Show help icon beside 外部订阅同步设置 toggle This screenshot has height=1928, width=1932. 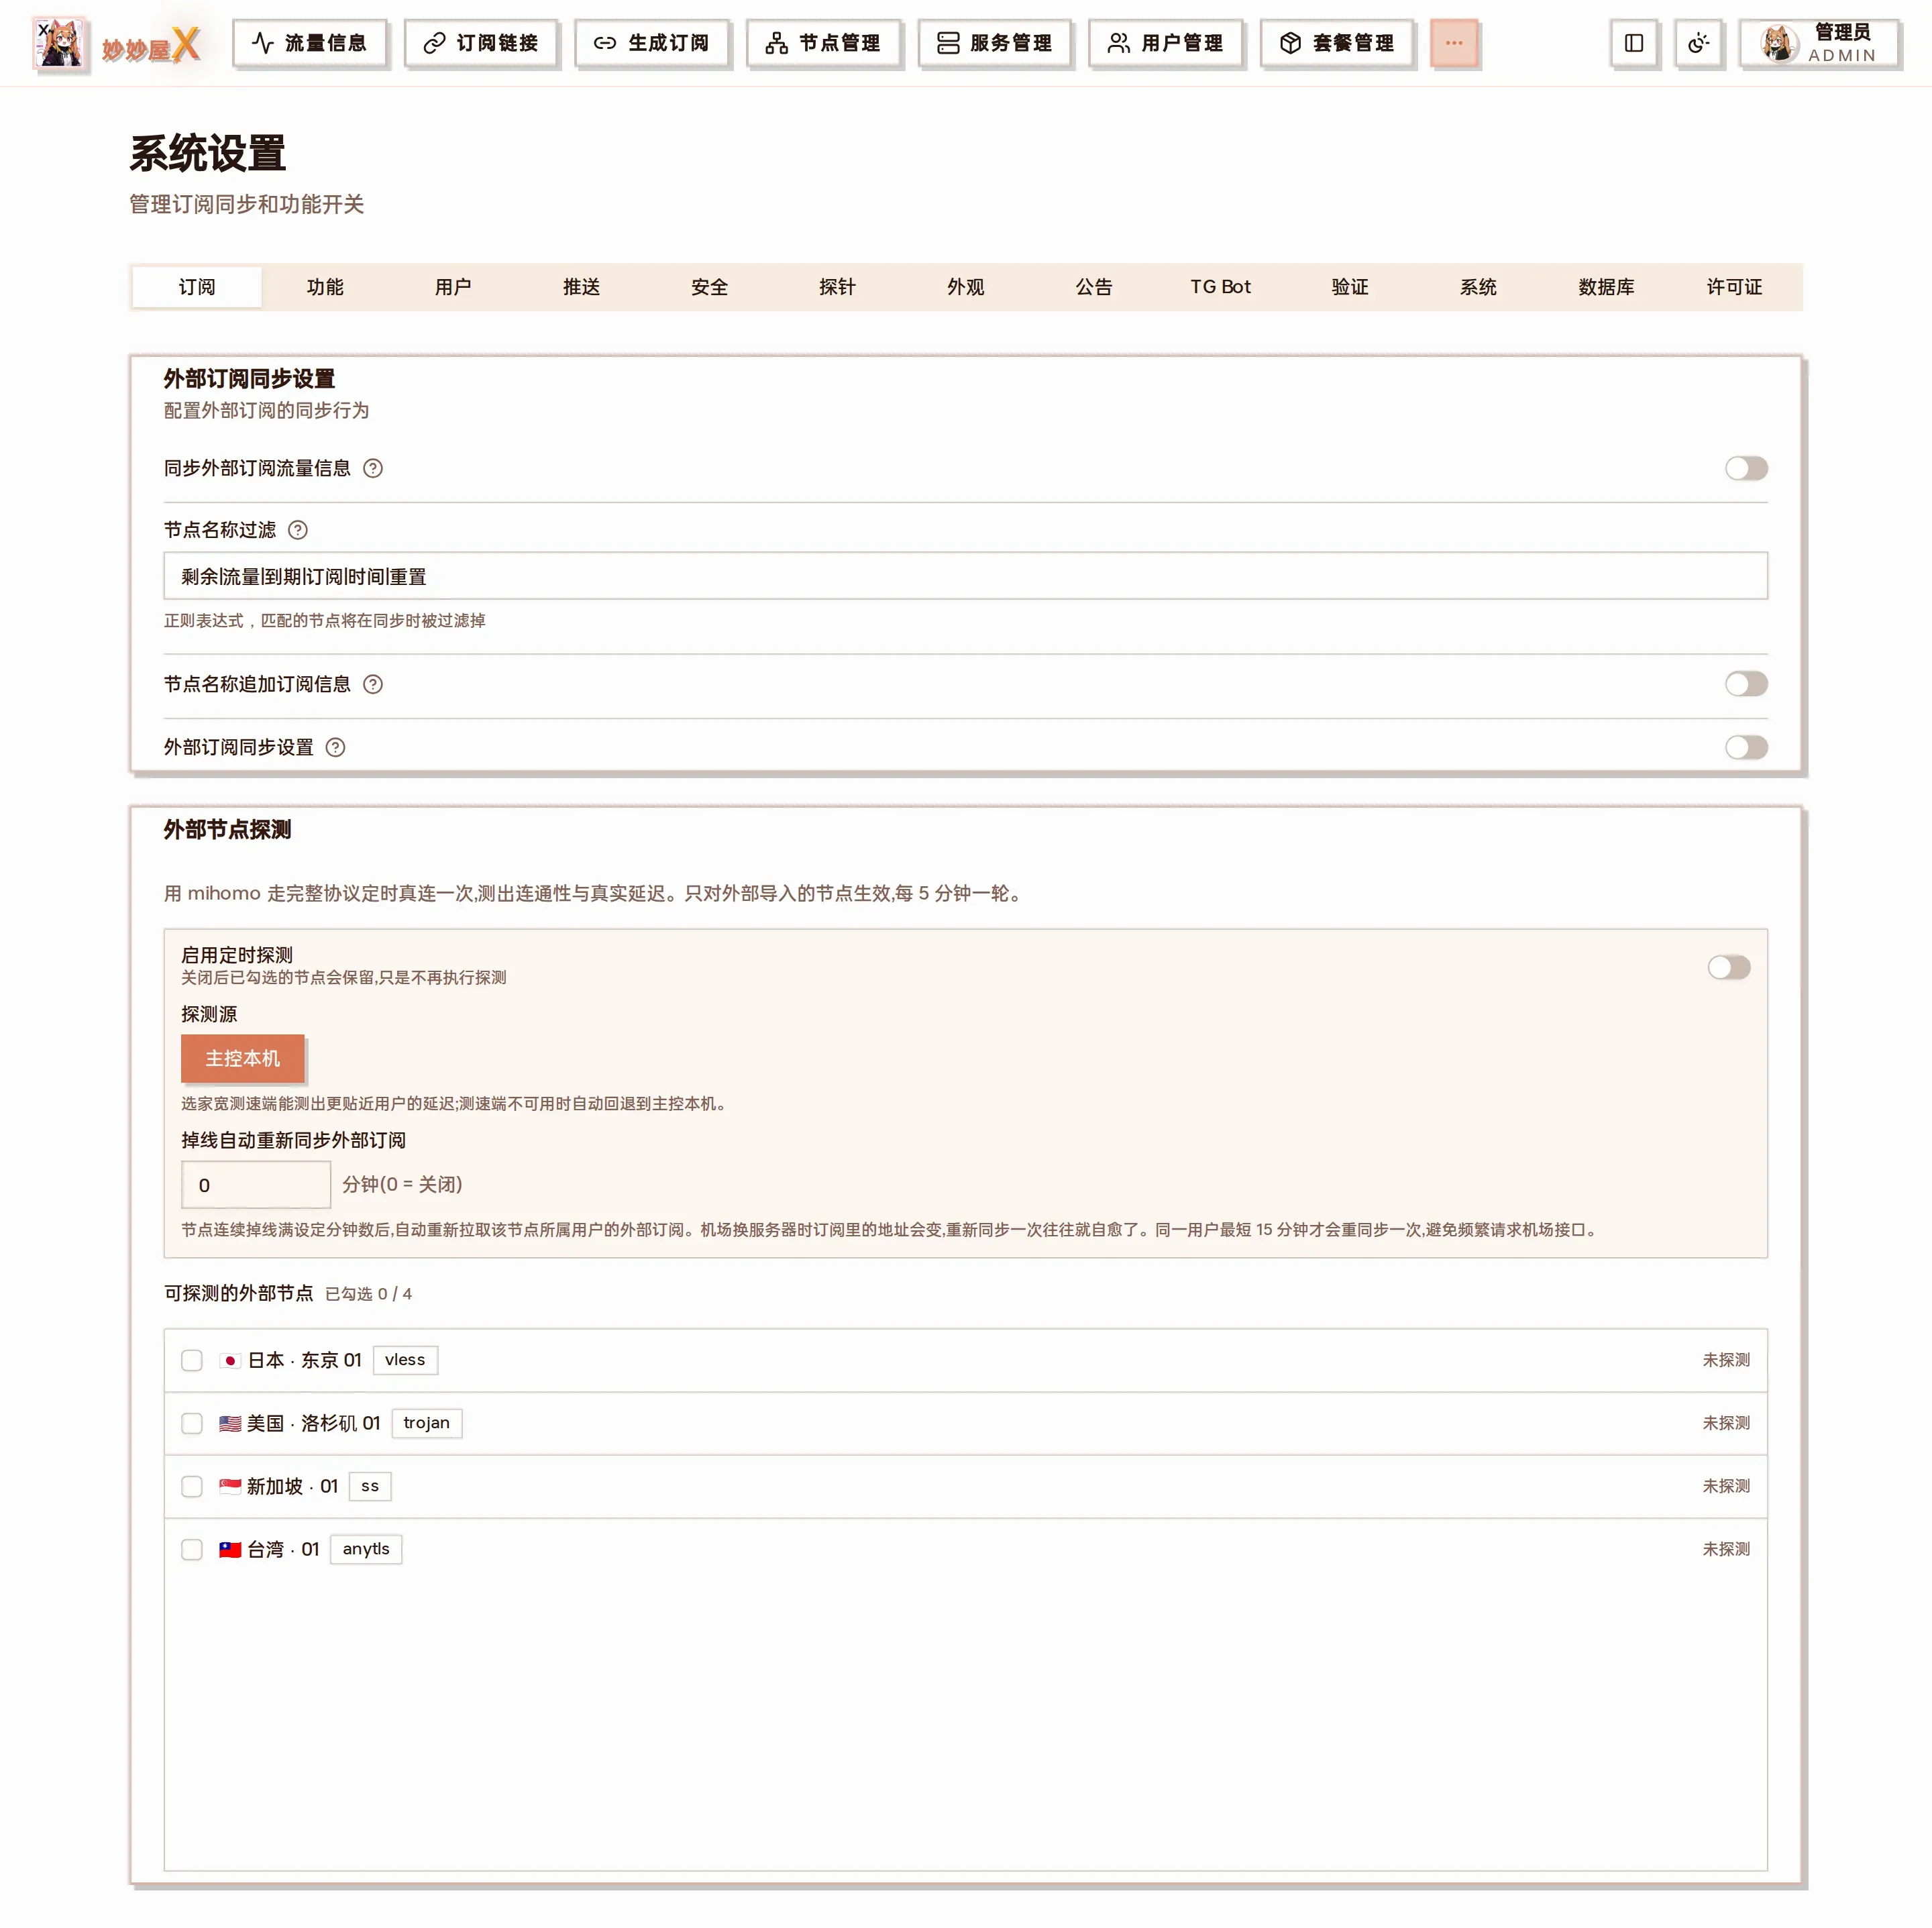(x=336, y=747)
